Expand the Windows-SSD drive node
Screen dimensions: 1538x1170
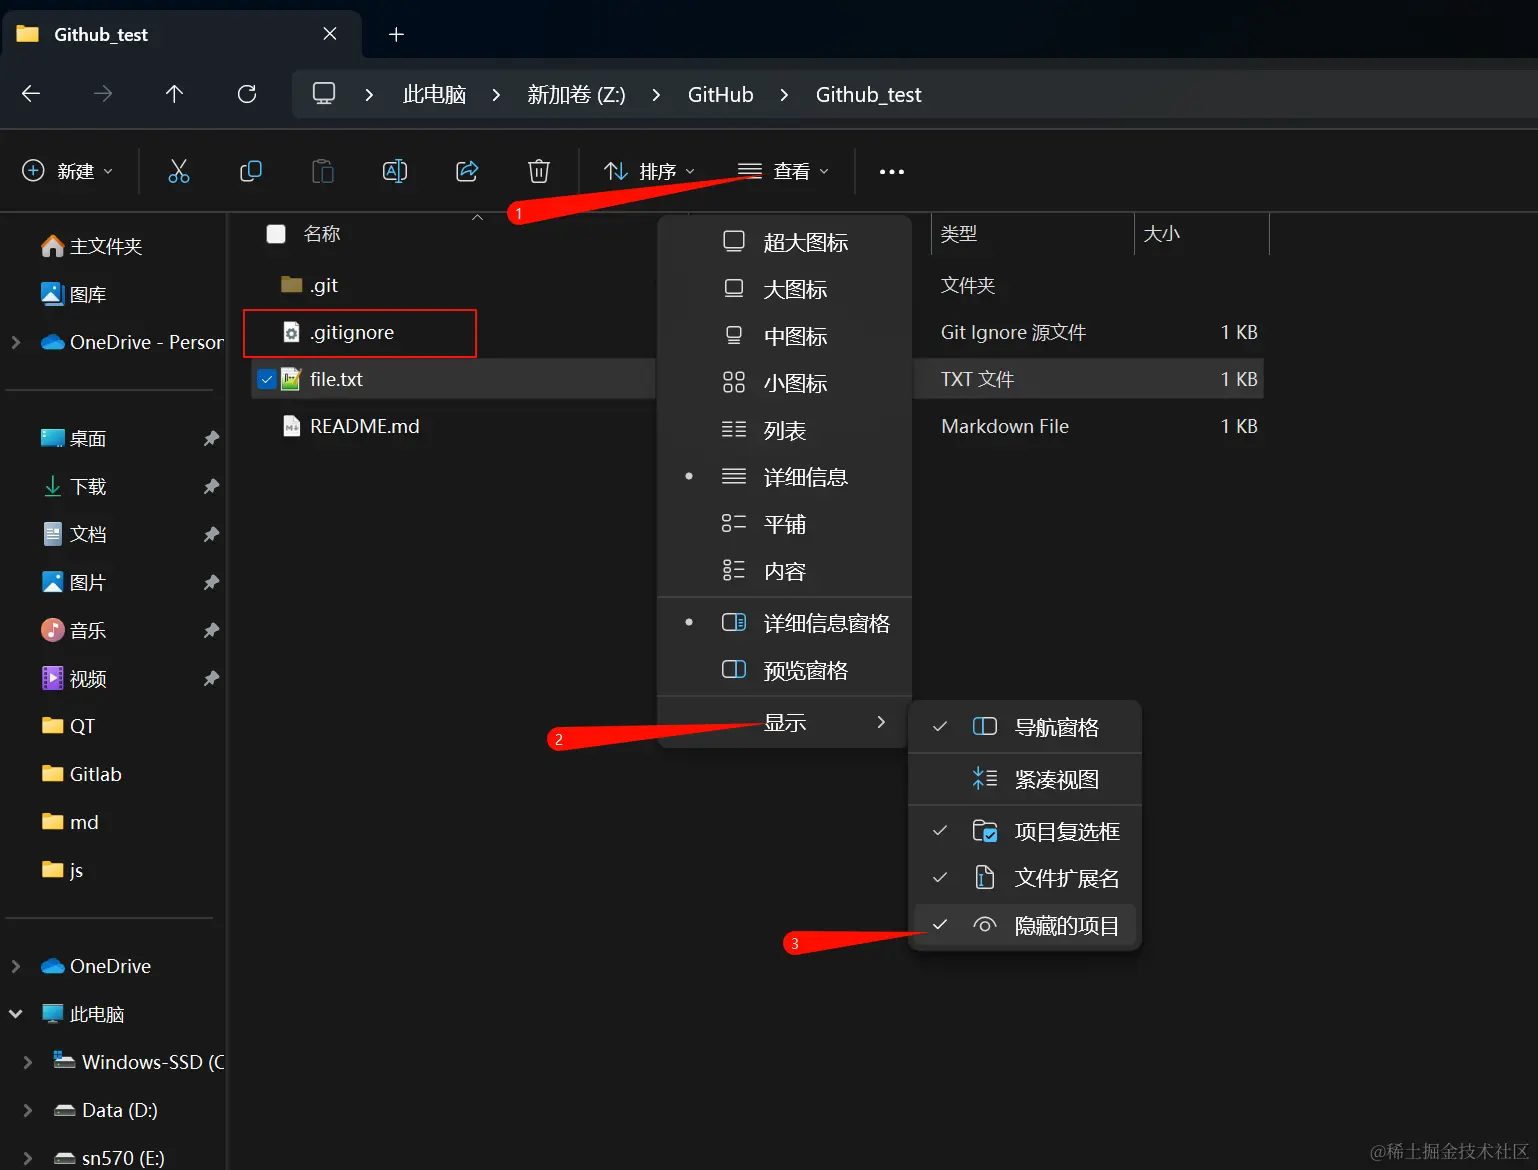(28, 1062)
